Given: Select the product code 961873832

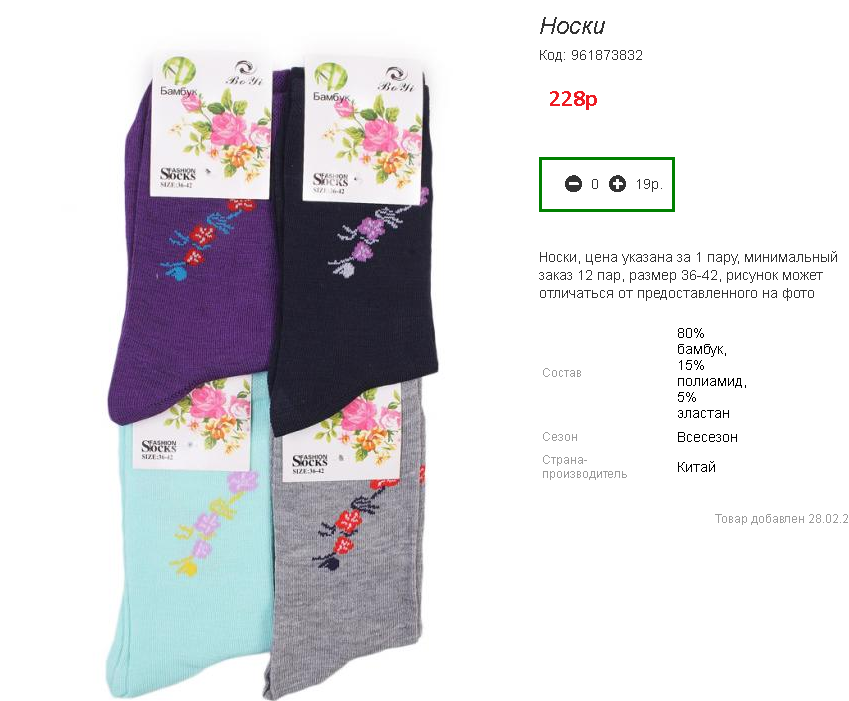Looking at the screenshot, I should [x=606, y=55].
